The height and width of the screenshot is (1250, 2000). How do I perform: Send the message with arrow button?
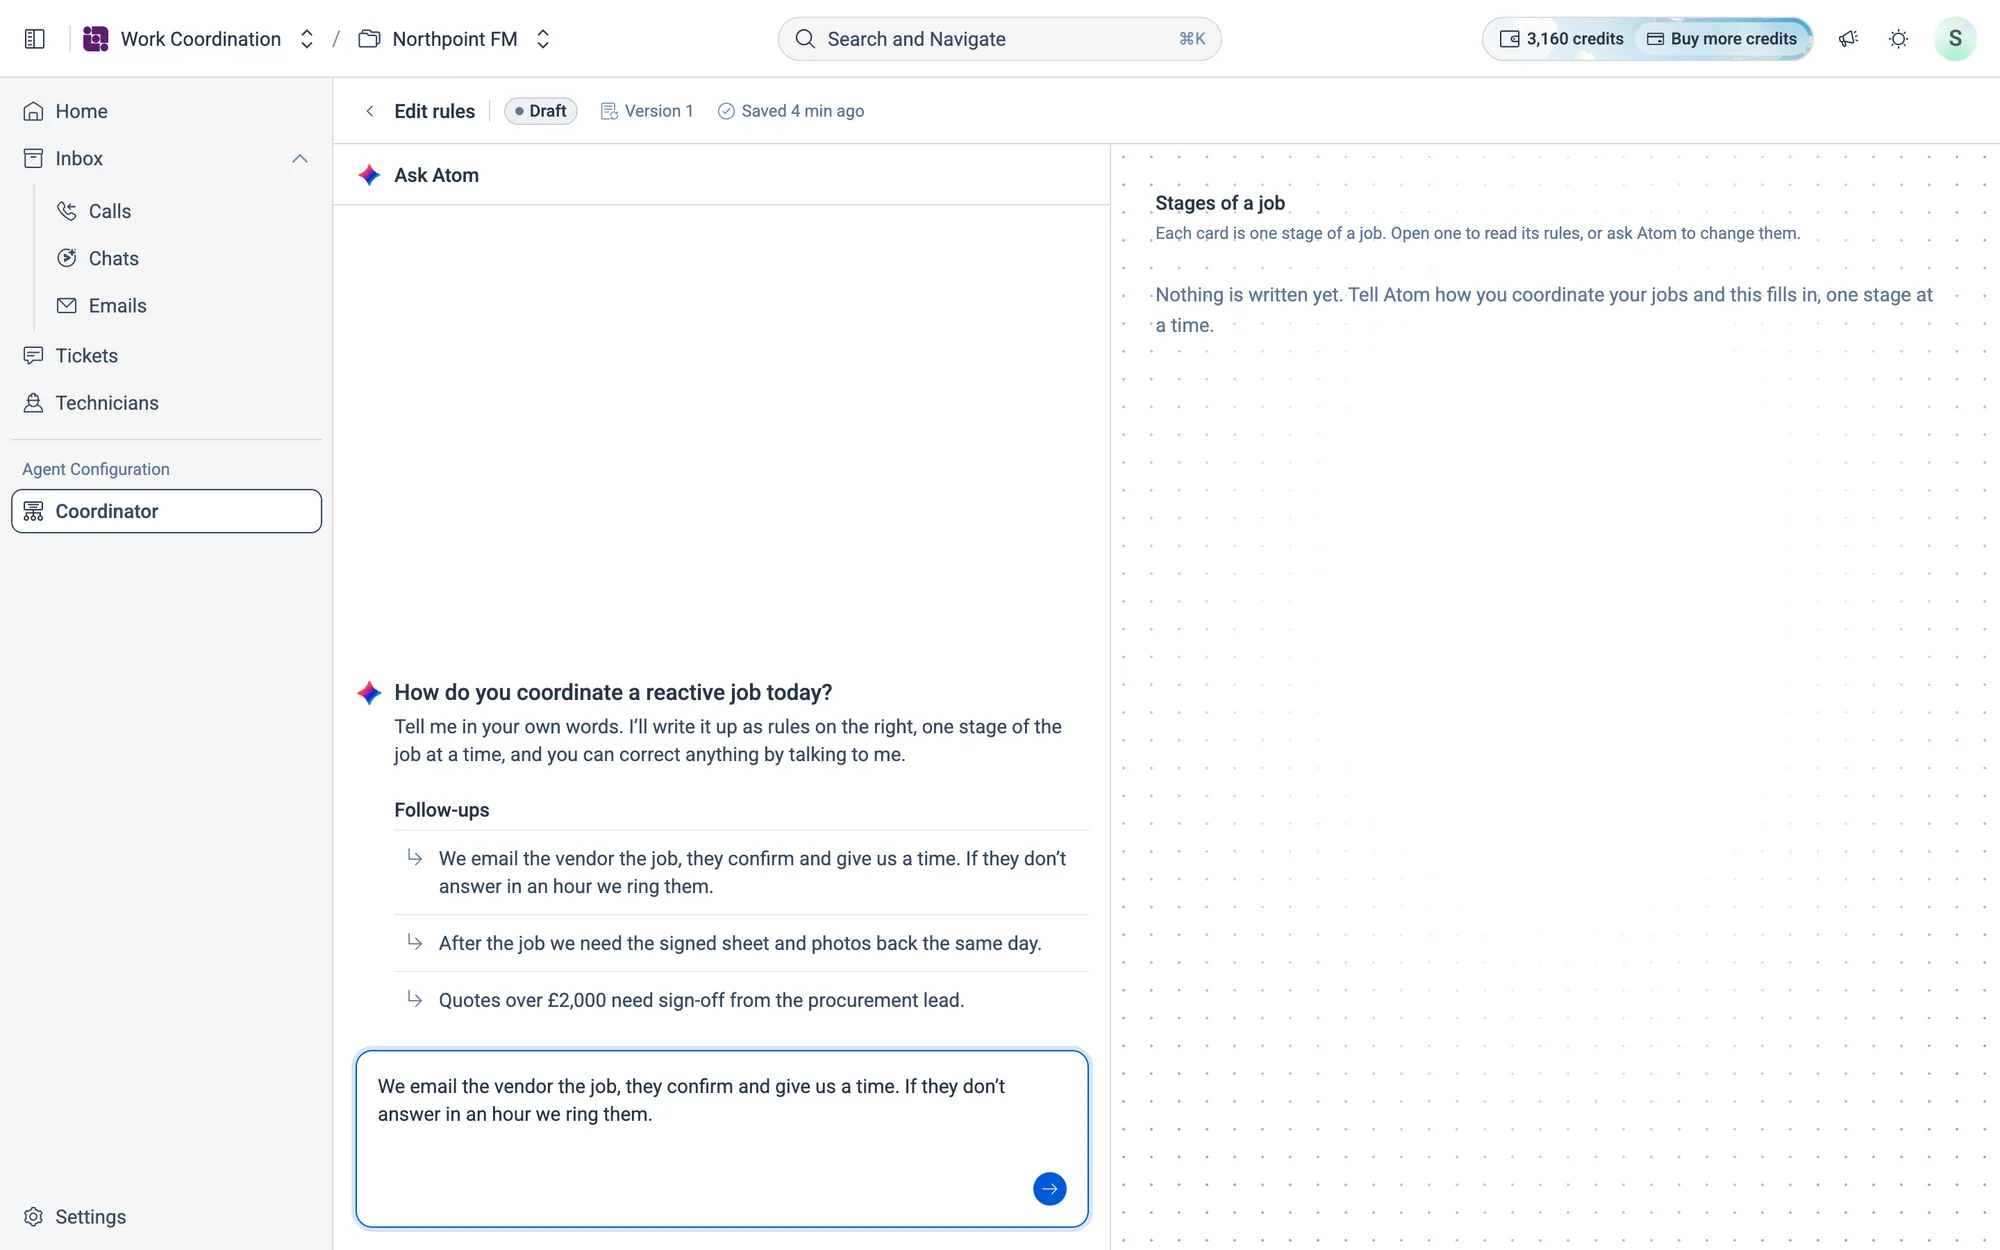tap(1049, 1189)
